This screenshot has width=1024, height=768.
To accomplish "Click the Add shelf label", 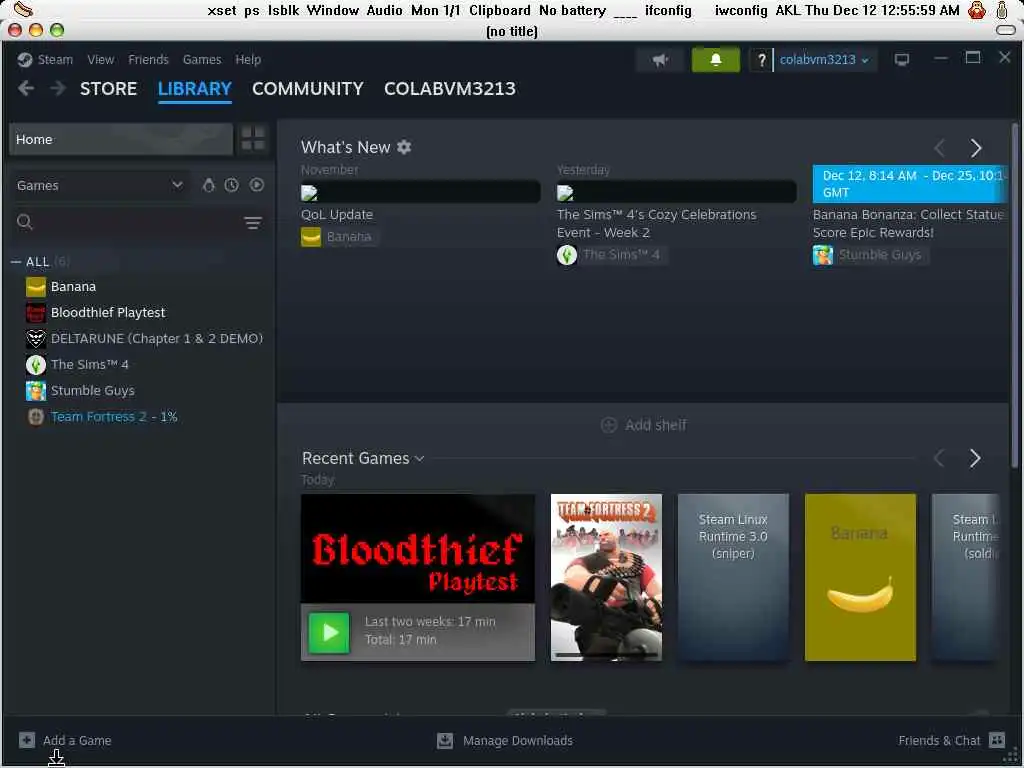I will coord(656,425).
